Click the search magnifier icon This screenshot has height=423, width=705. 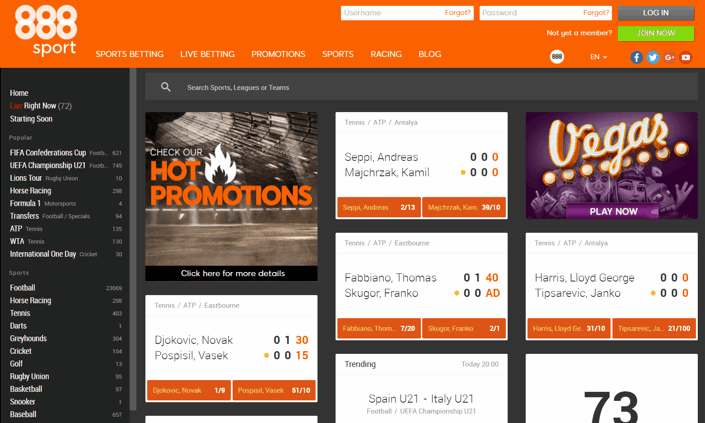(x=165, y=87)
